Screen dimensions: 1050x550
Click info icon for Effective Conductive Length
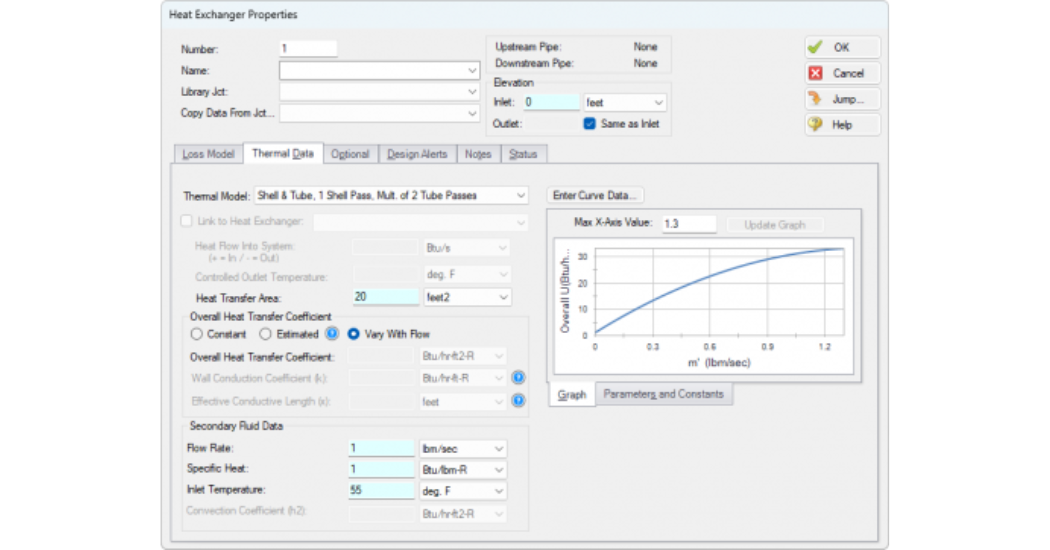519,401
